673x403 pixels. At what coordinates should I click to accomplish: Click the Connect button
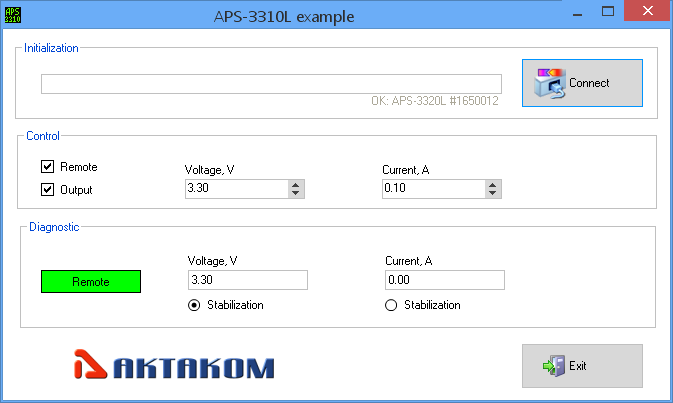tap(582, 83)
